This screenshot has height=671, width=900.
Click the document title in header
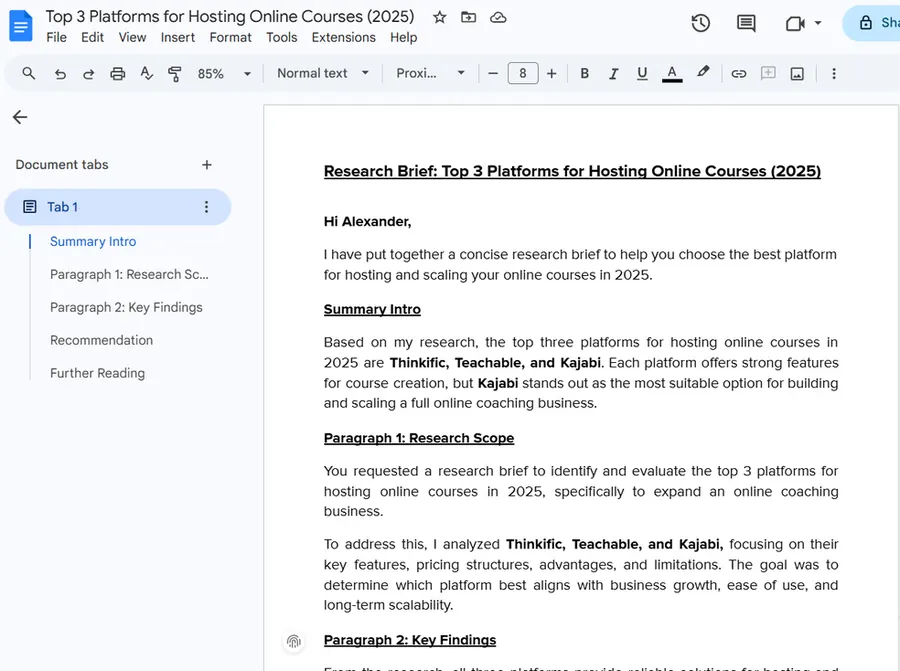230,17
